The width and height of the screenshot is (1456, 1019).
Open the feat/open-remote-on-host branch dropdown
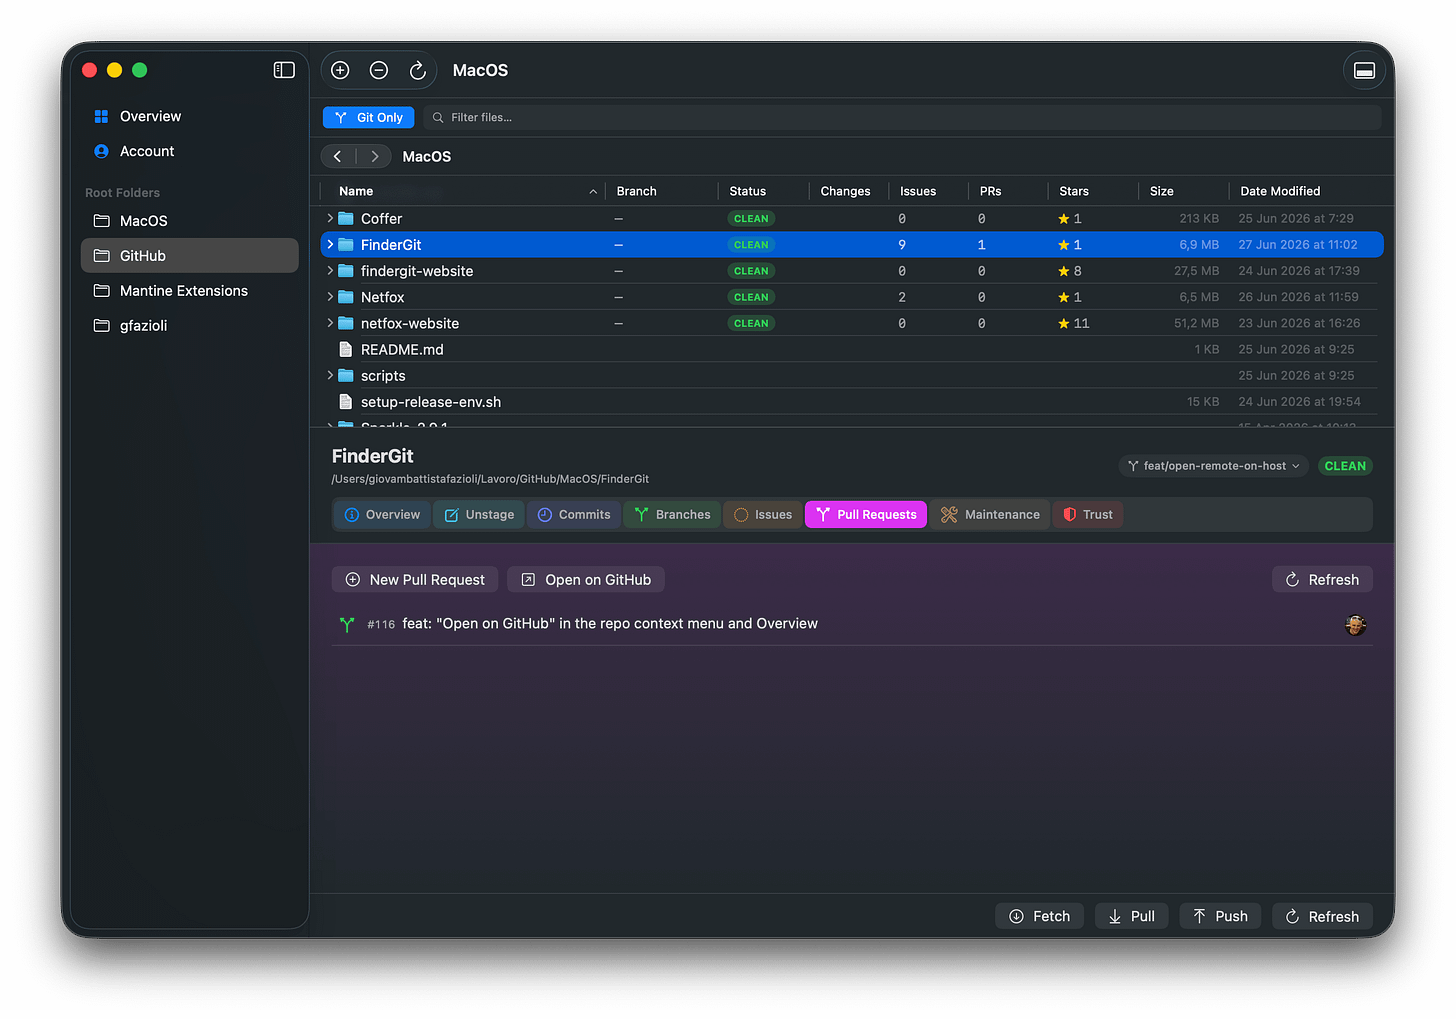[1214, 466]
